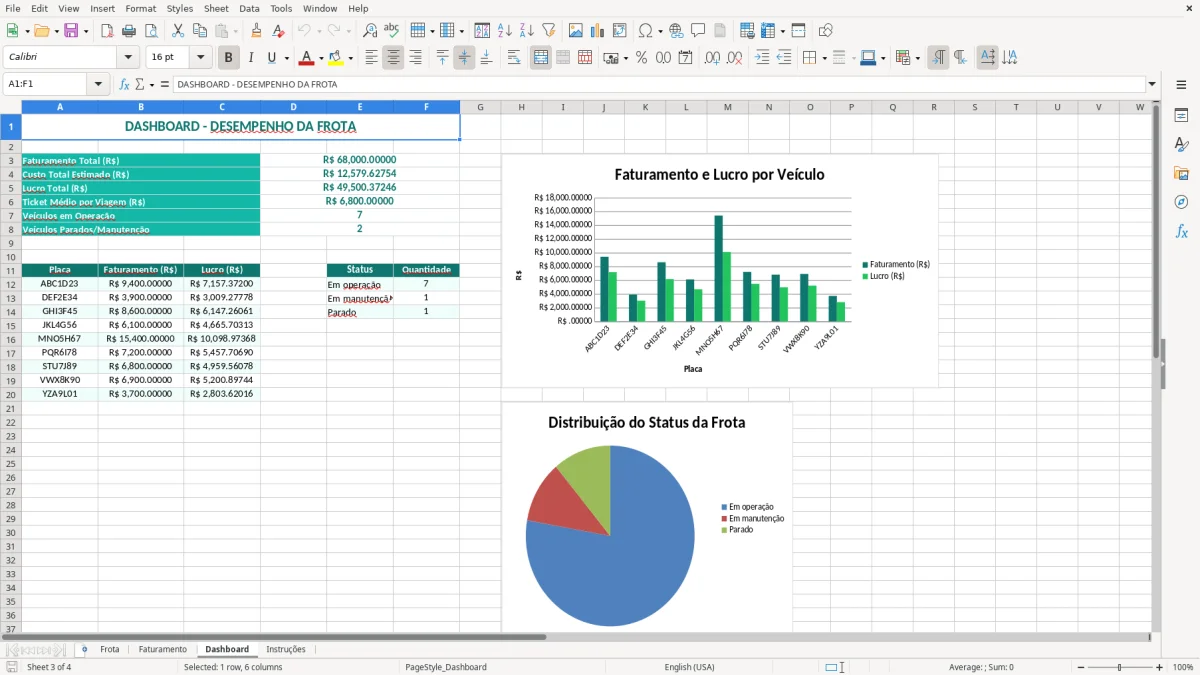
Task: Align the text left
Action: pyautogui.click(x=371, y=58)
